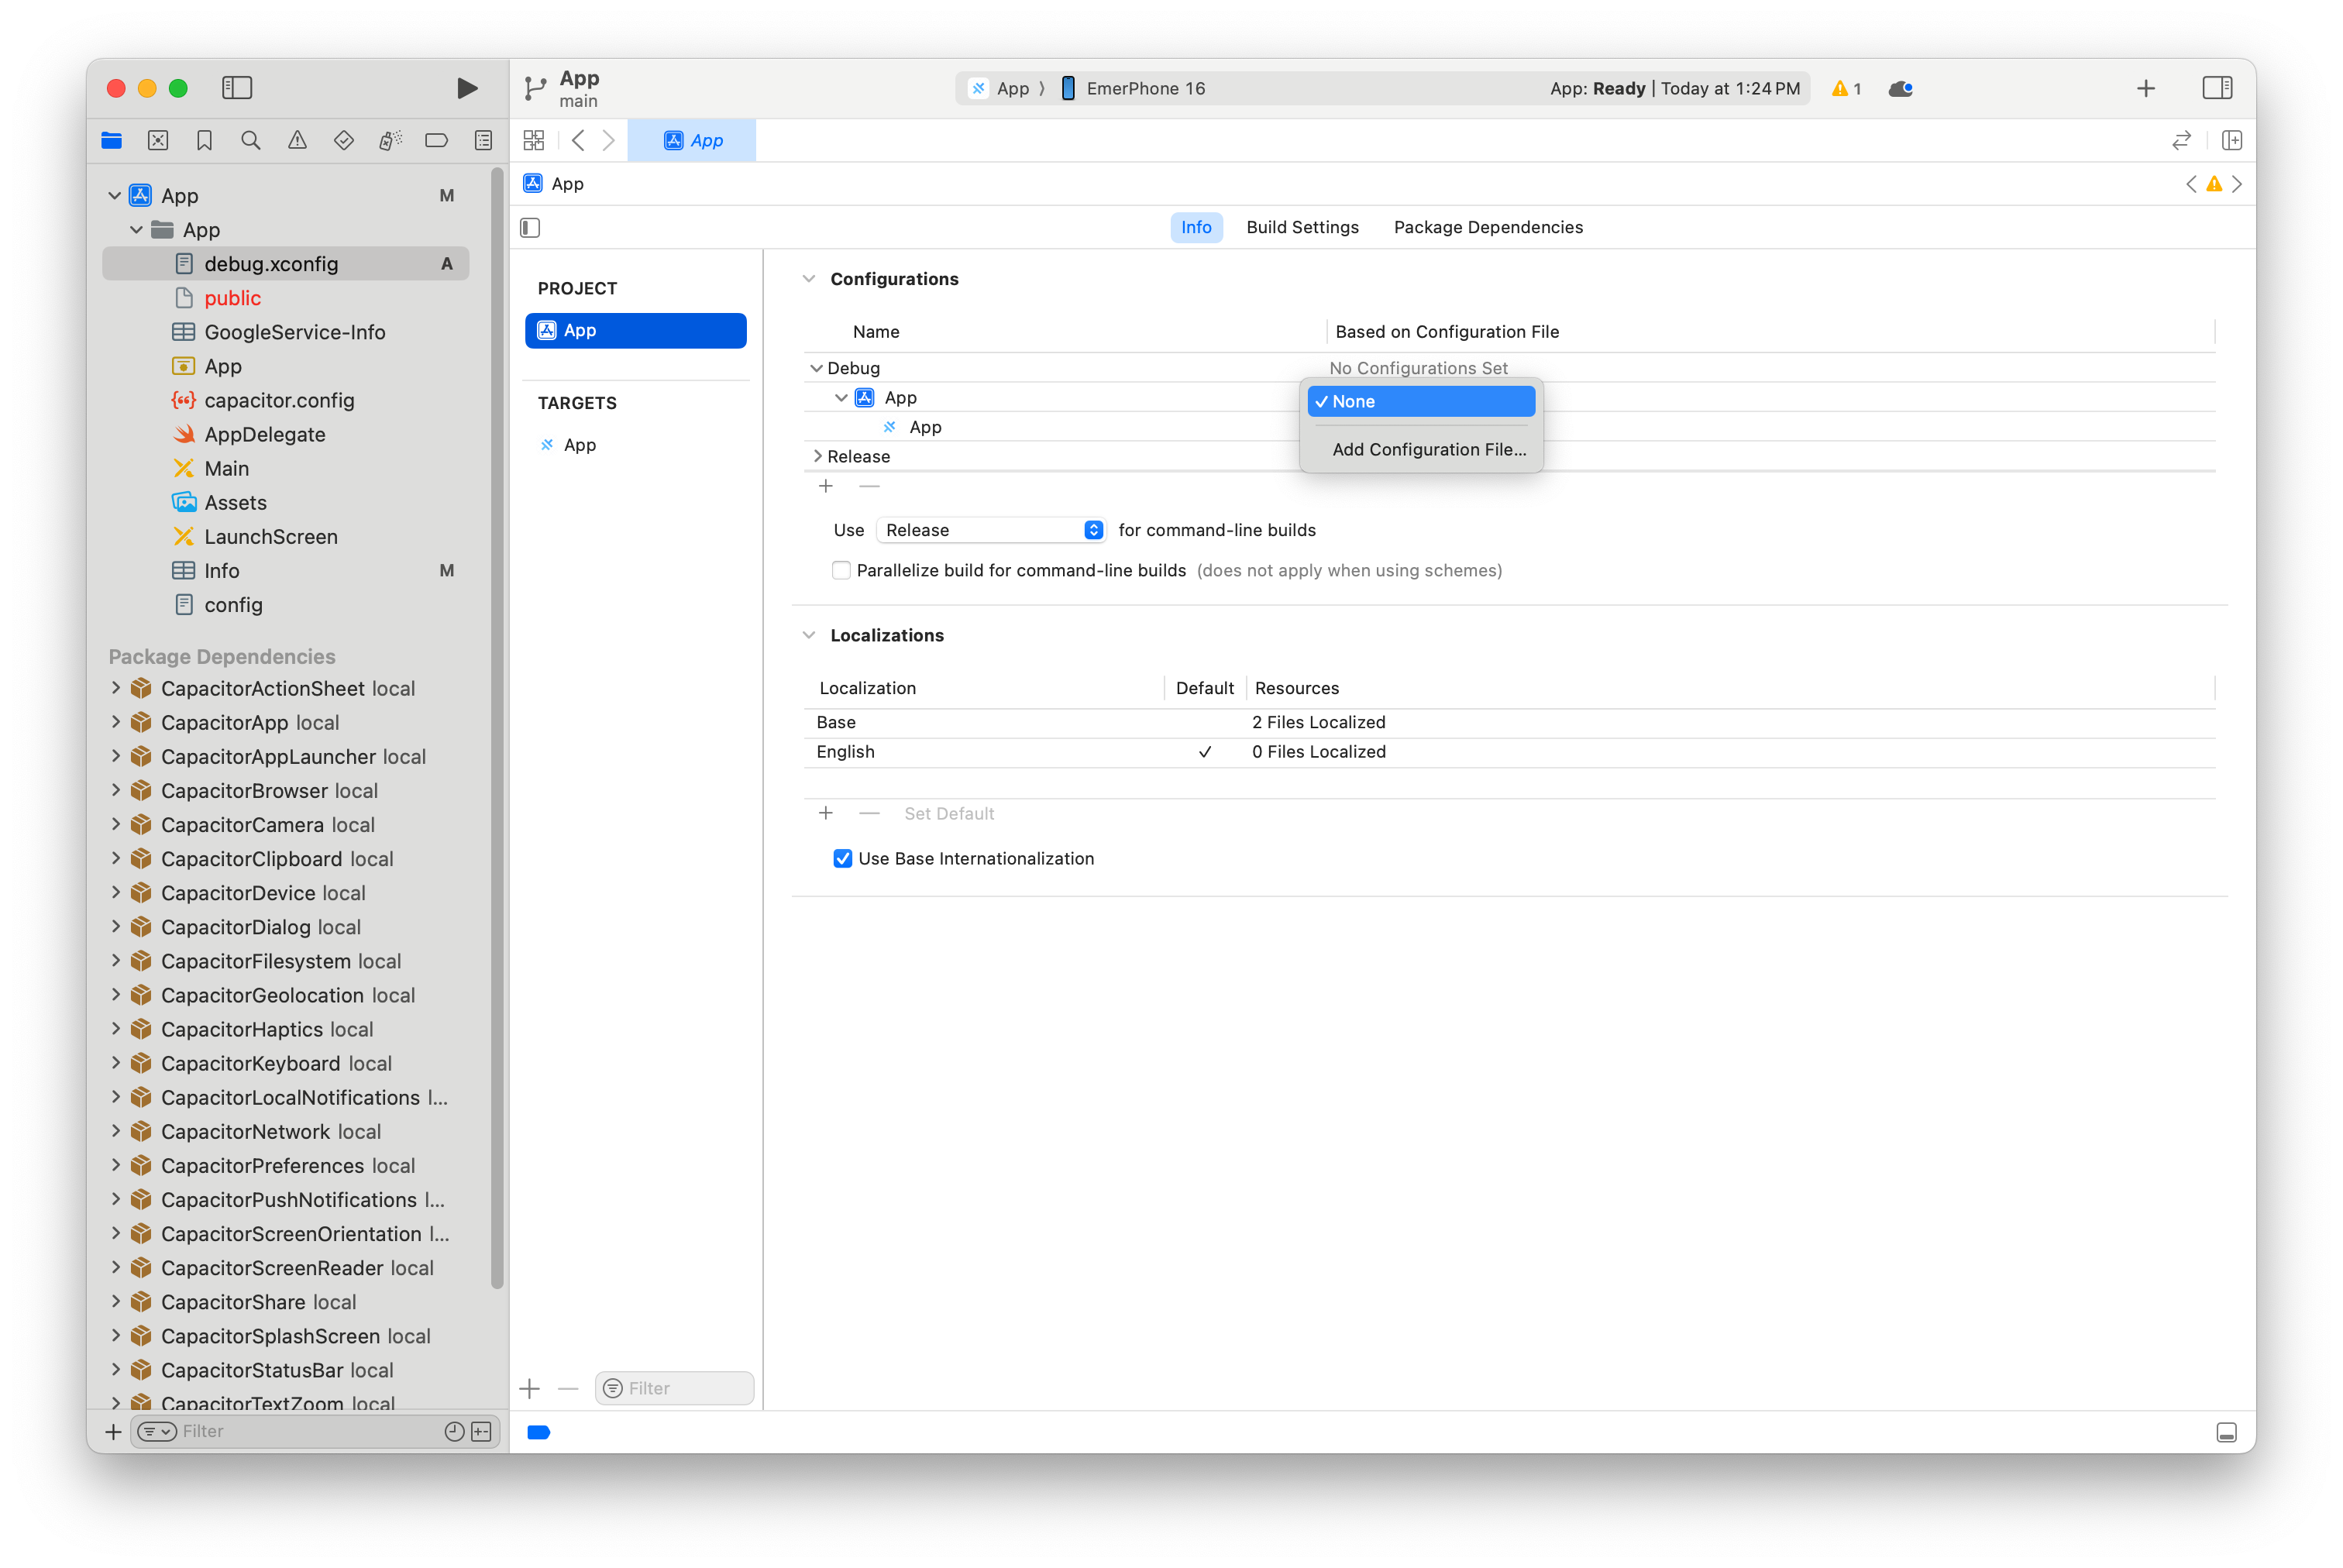Open the Find navigator magnifier icon
Viewport: 2343px width, 1568px height.
pos(251,141)
